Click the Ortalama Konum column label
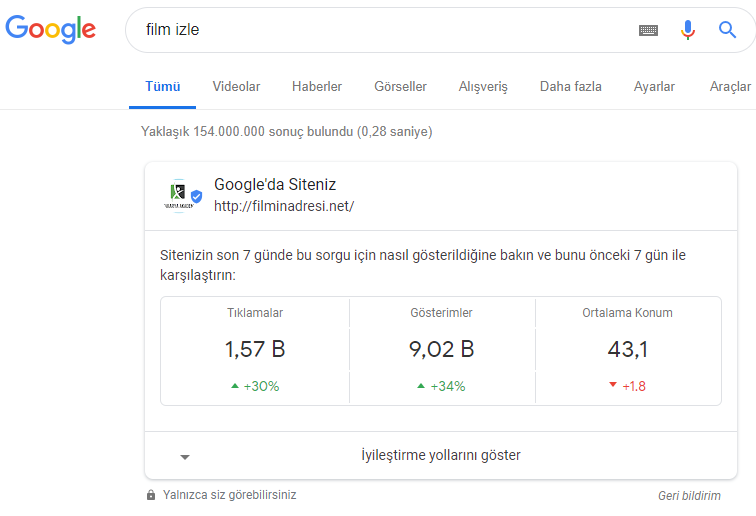Image resolution: width=756 pixels, height=516 pixels. pos(627,313)
